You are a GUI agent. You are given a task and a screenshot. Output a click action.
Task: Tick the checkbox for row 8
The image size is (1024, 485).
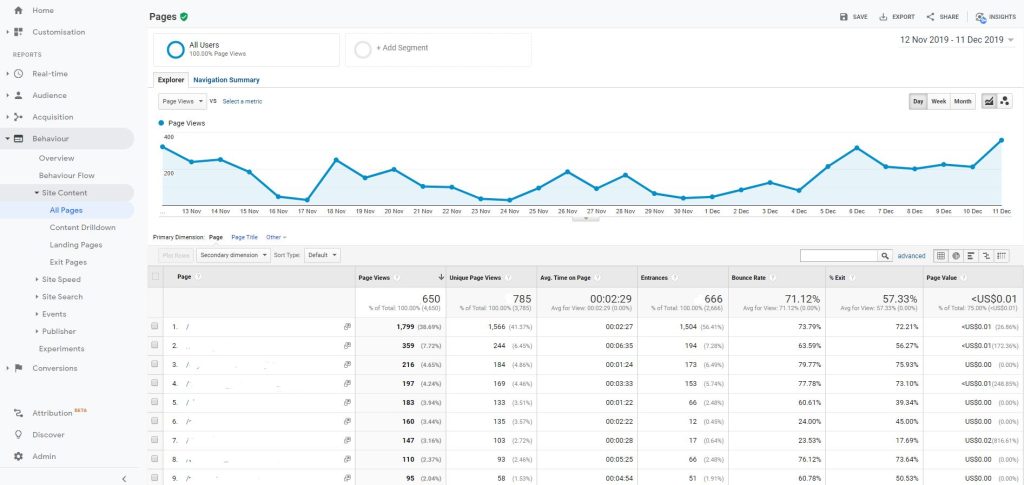tap(154, 459)
